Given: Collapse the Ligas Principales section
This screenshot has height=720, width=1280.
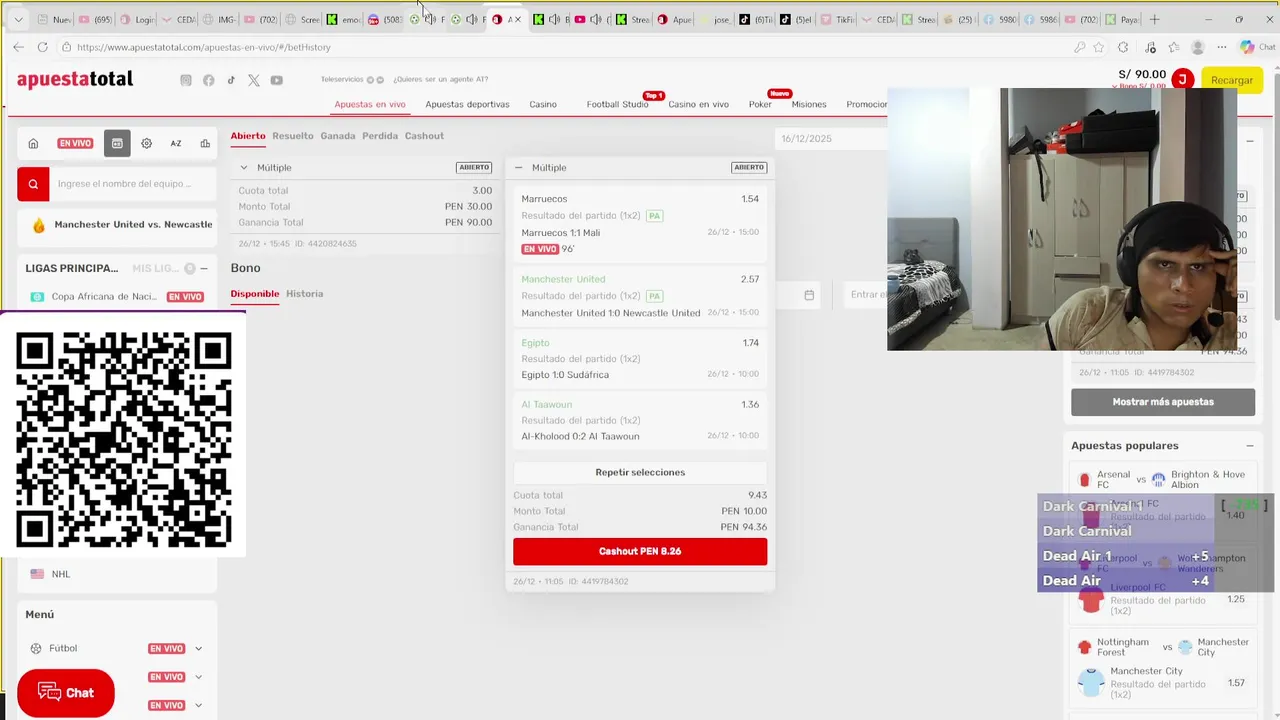Looking at the screenshot, I should (204, 268).
